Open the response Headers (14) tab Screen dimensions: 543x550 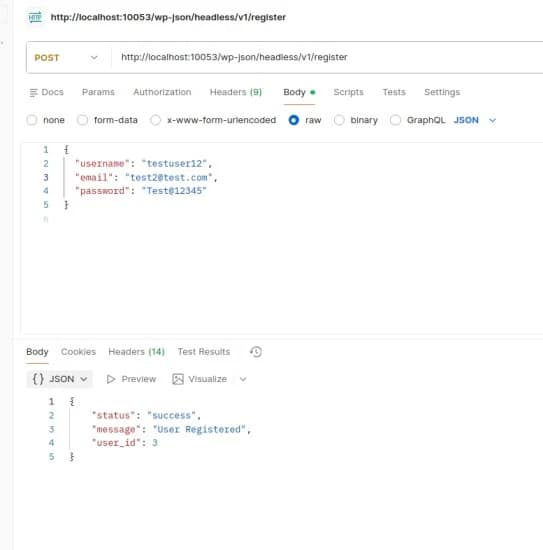136,351
